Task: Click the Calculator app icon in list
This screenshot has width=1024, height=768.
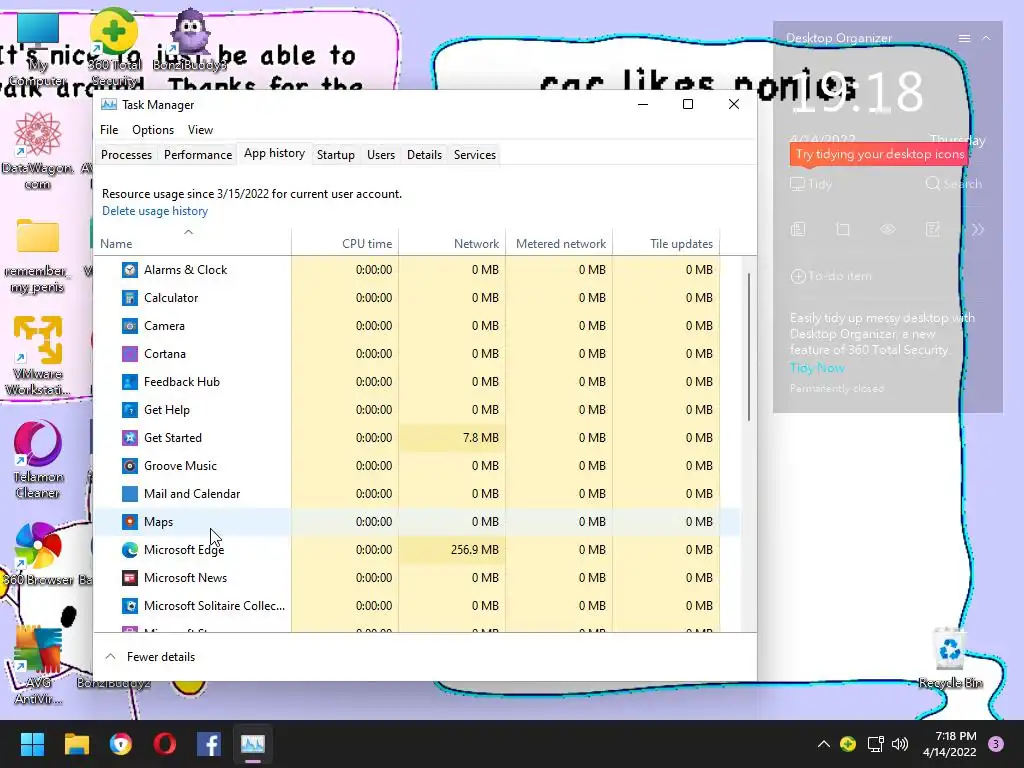Action: tap(130, 298)
